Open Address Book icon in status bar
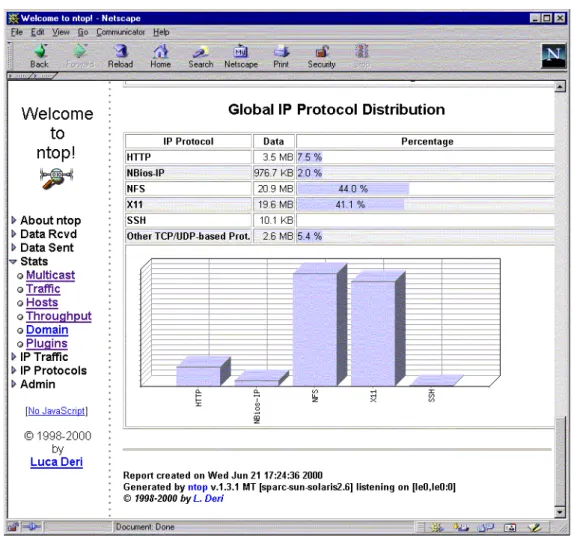The width and height of the screenshot is (574, 537). [510, 527]
